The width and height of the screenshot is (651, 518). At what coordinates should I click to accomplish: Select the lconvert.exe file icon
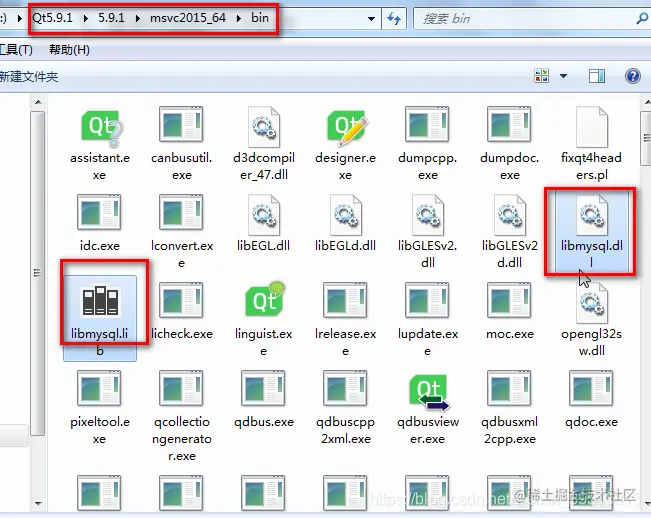(x=181, y=212)
